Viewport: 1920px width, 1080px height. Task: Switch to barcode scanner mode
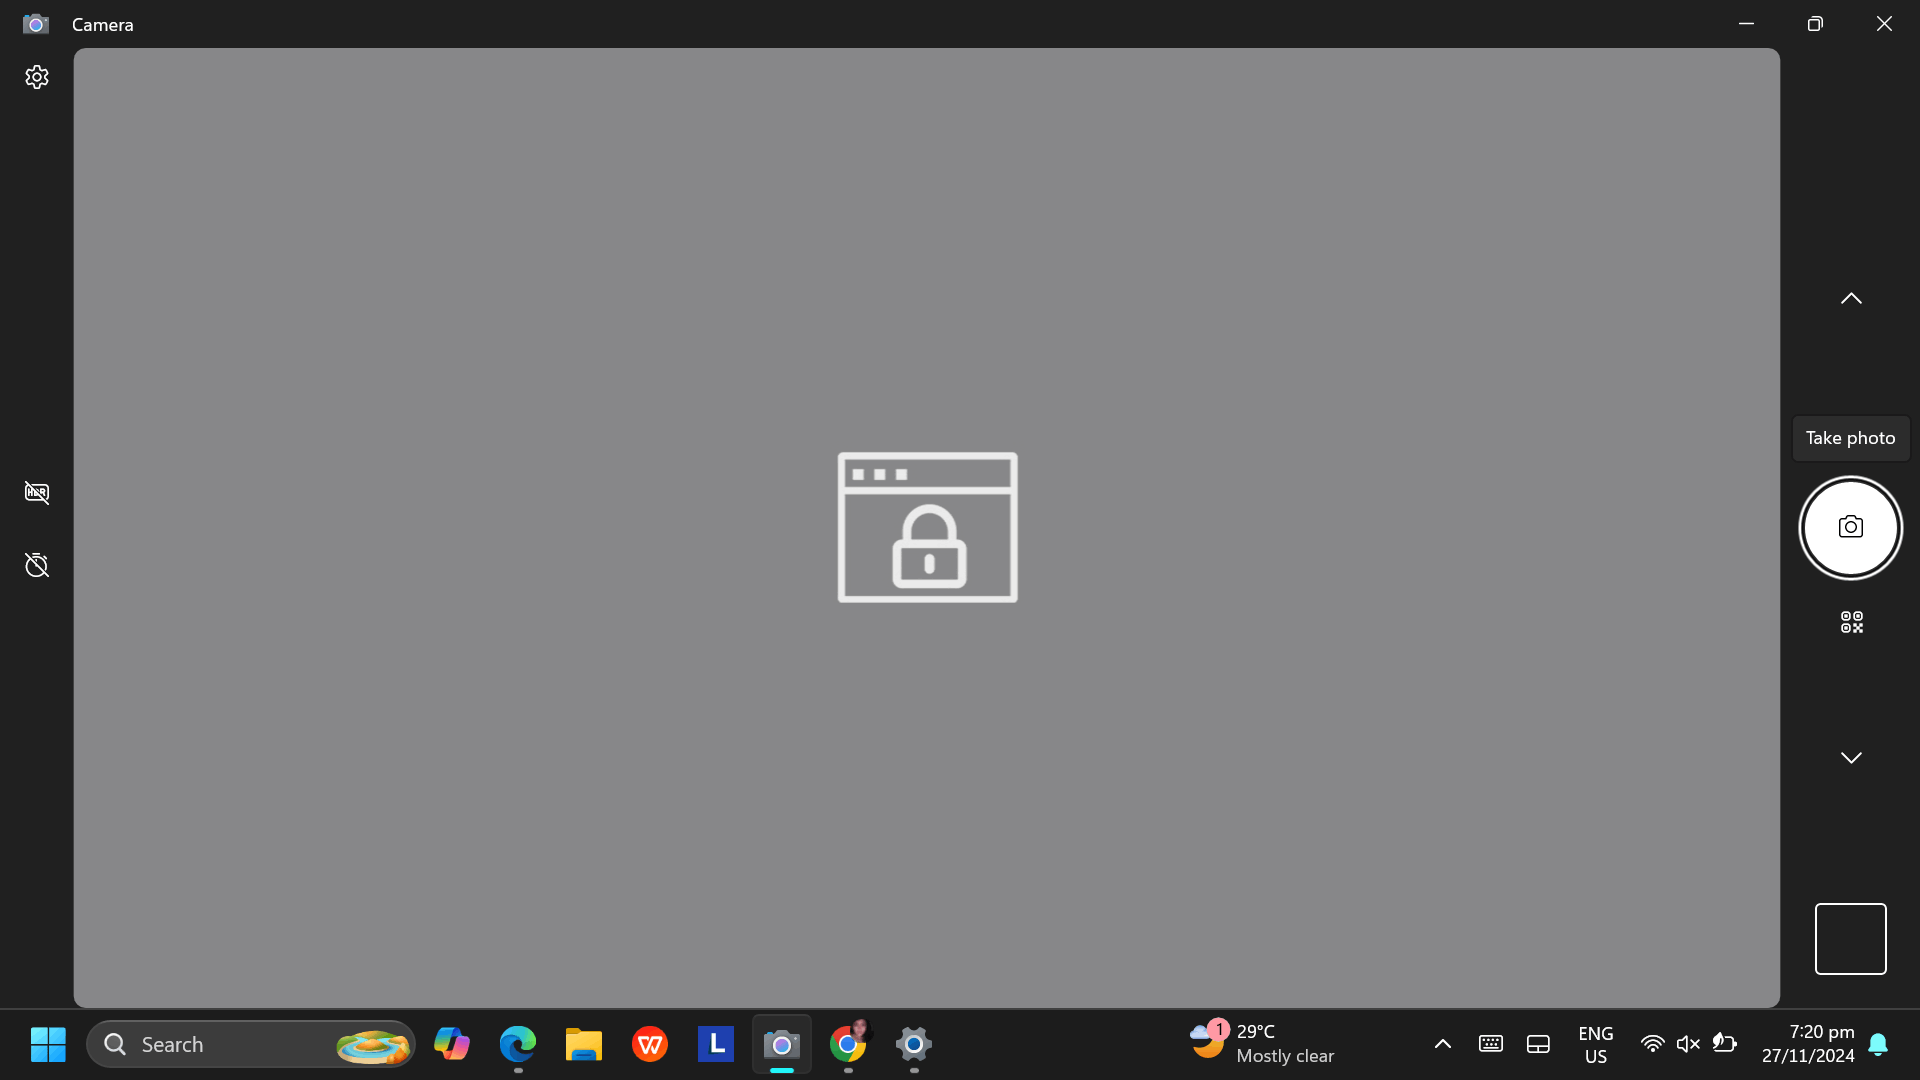click(1851, 622)
